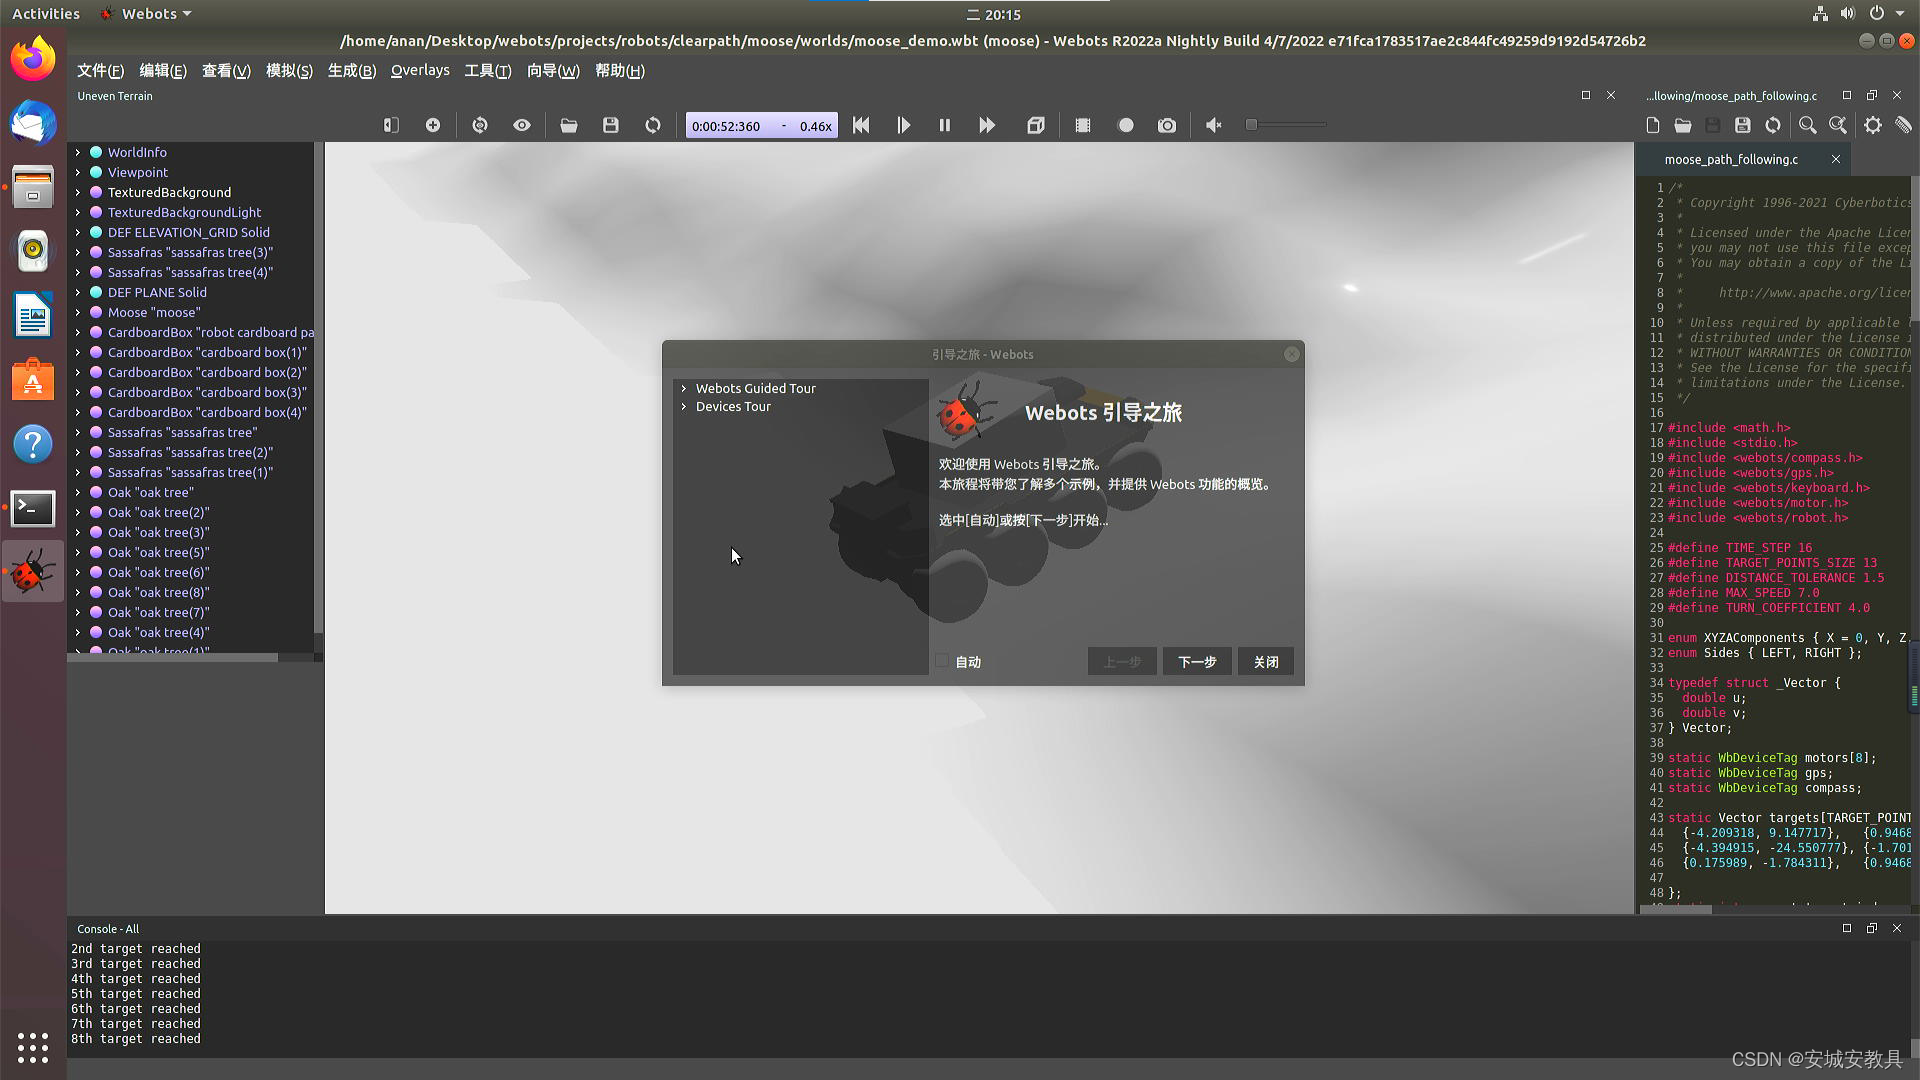Expand Webots Guided Tour tree item
Screen dimensions: 1920x1080
pos(684,388)
